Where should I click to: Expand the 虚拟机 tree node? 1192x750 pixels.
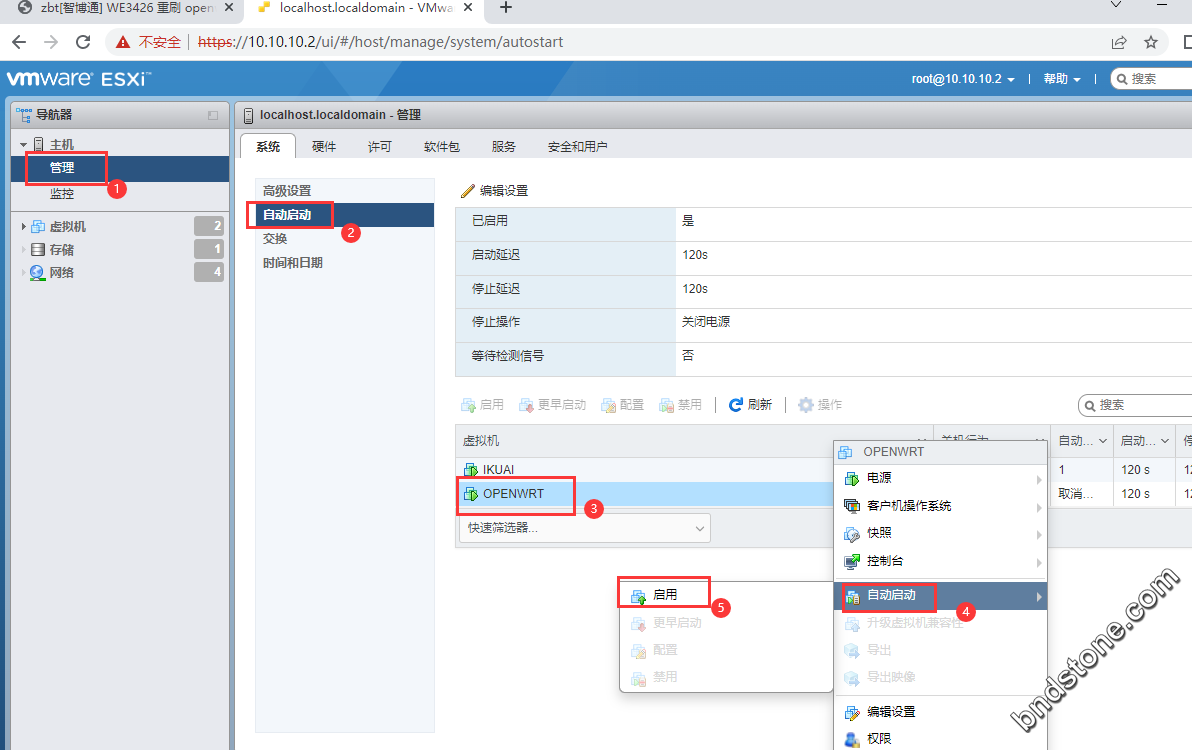coord(24,226)
